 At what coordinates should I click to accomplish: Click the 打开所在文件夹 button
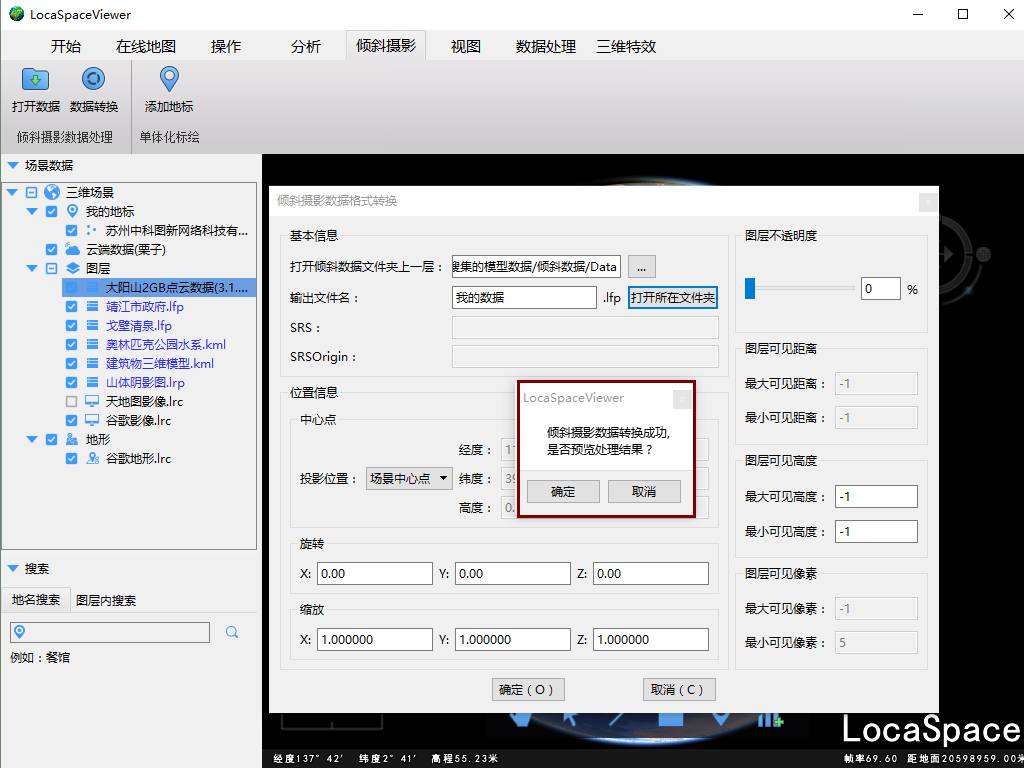pos(673,298)
